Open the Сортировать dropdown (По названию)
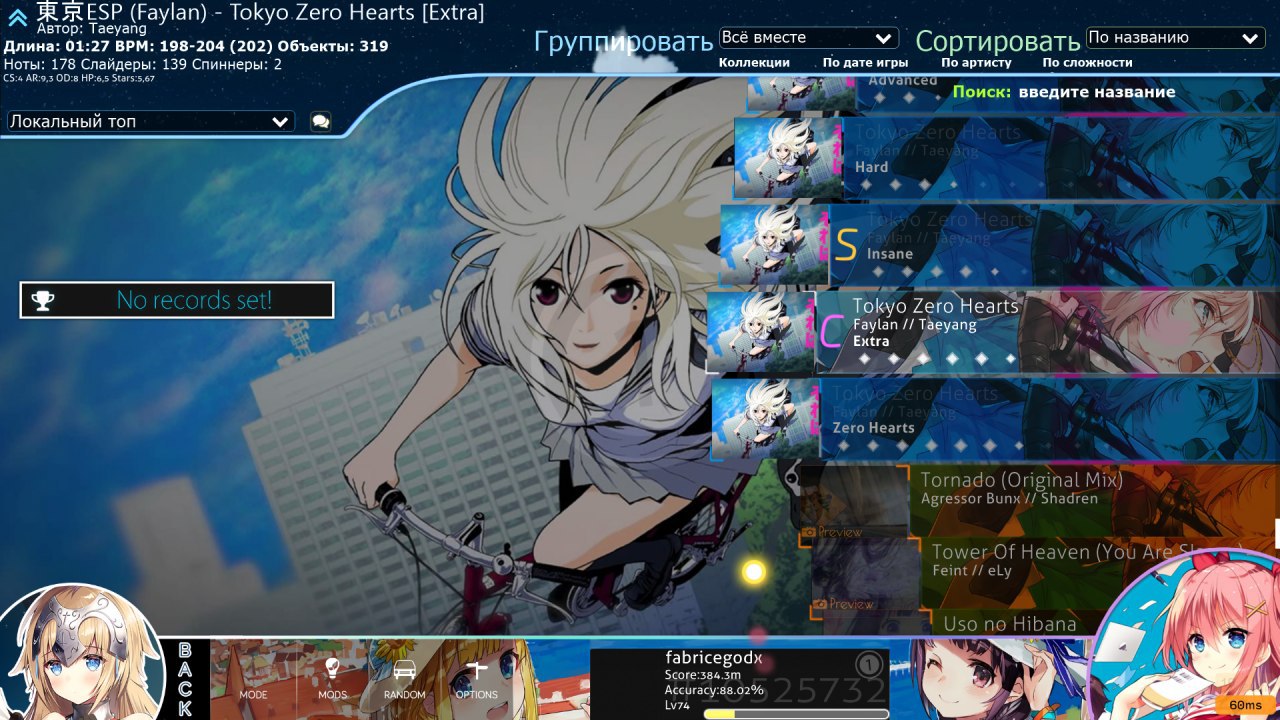Image resolution: width=1280 pixels, height=720 pixels. (x=1175, y=38)
